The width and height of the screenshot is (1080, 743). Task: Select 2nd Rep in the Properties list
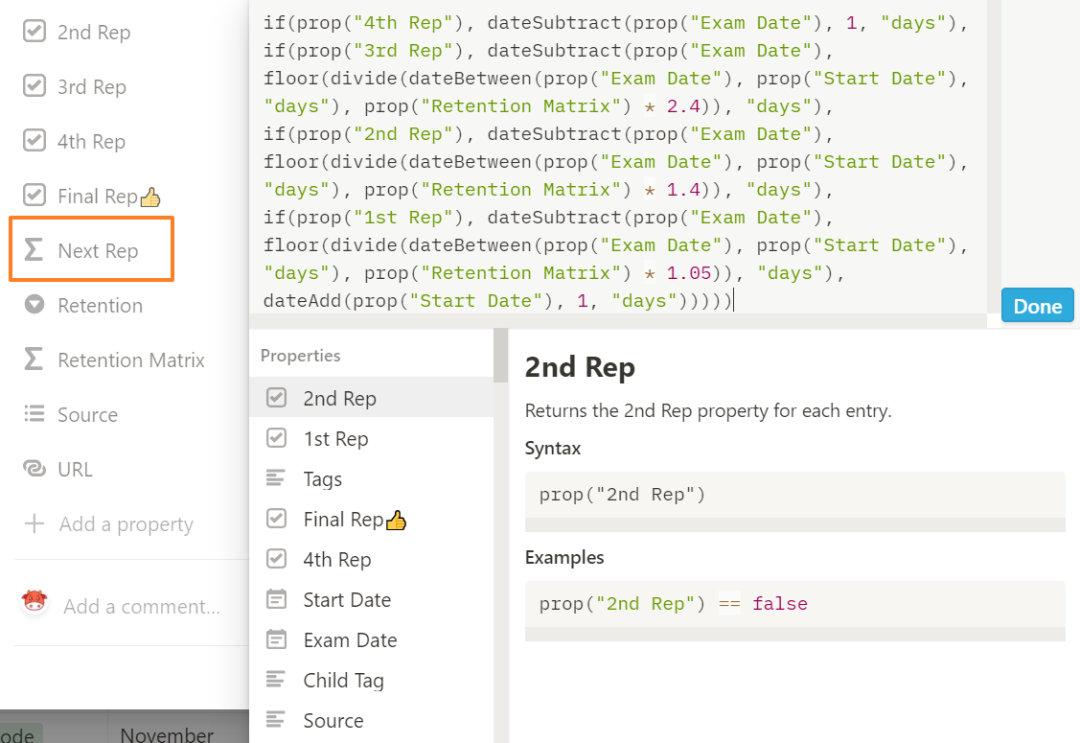click(x=339, y=398)
